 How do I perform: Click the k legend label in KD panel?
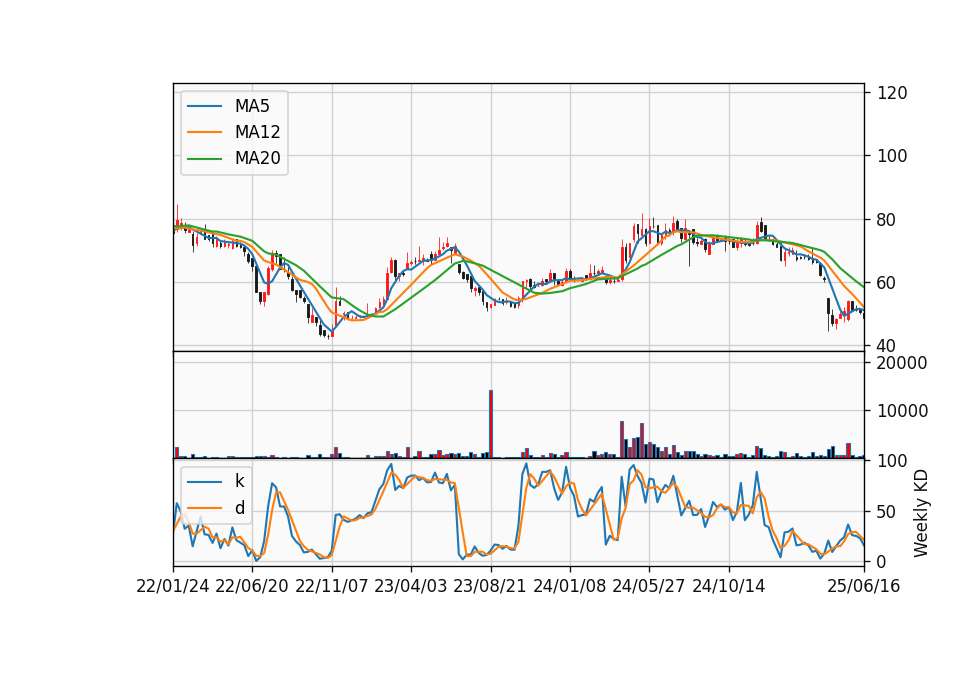click(239, 481)
